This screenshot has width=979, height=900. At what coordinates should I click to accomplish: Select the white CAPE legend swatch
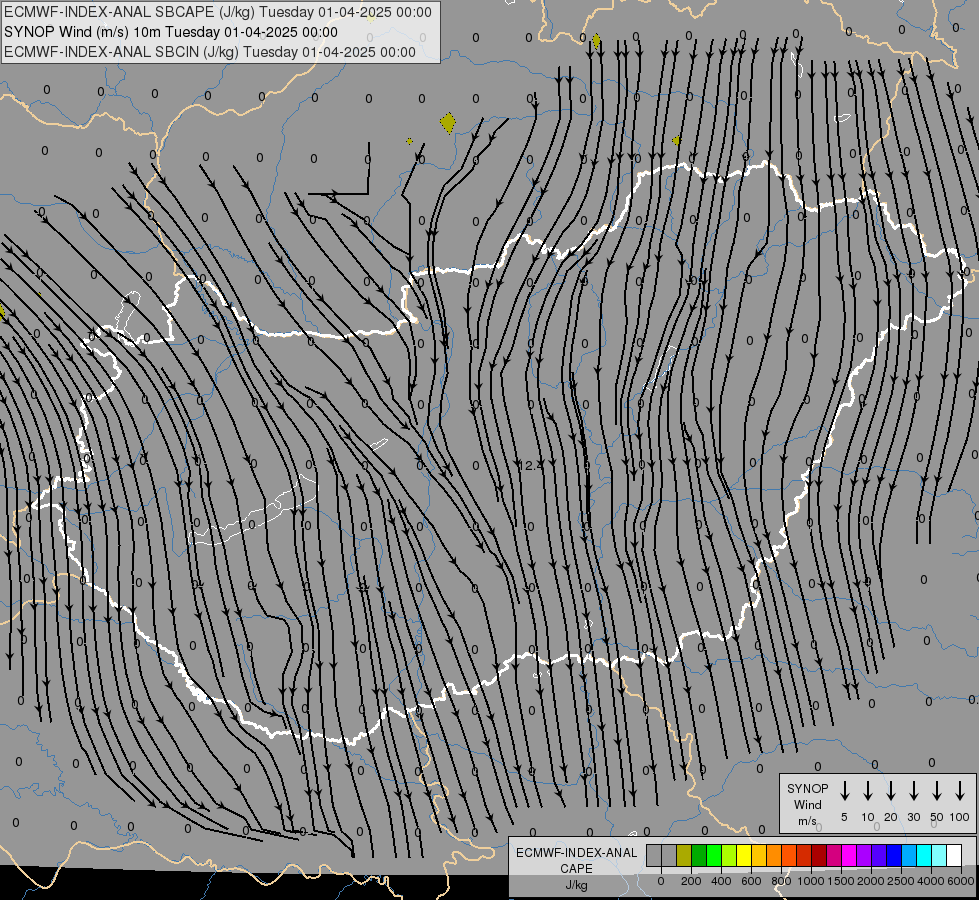[953, 856]
